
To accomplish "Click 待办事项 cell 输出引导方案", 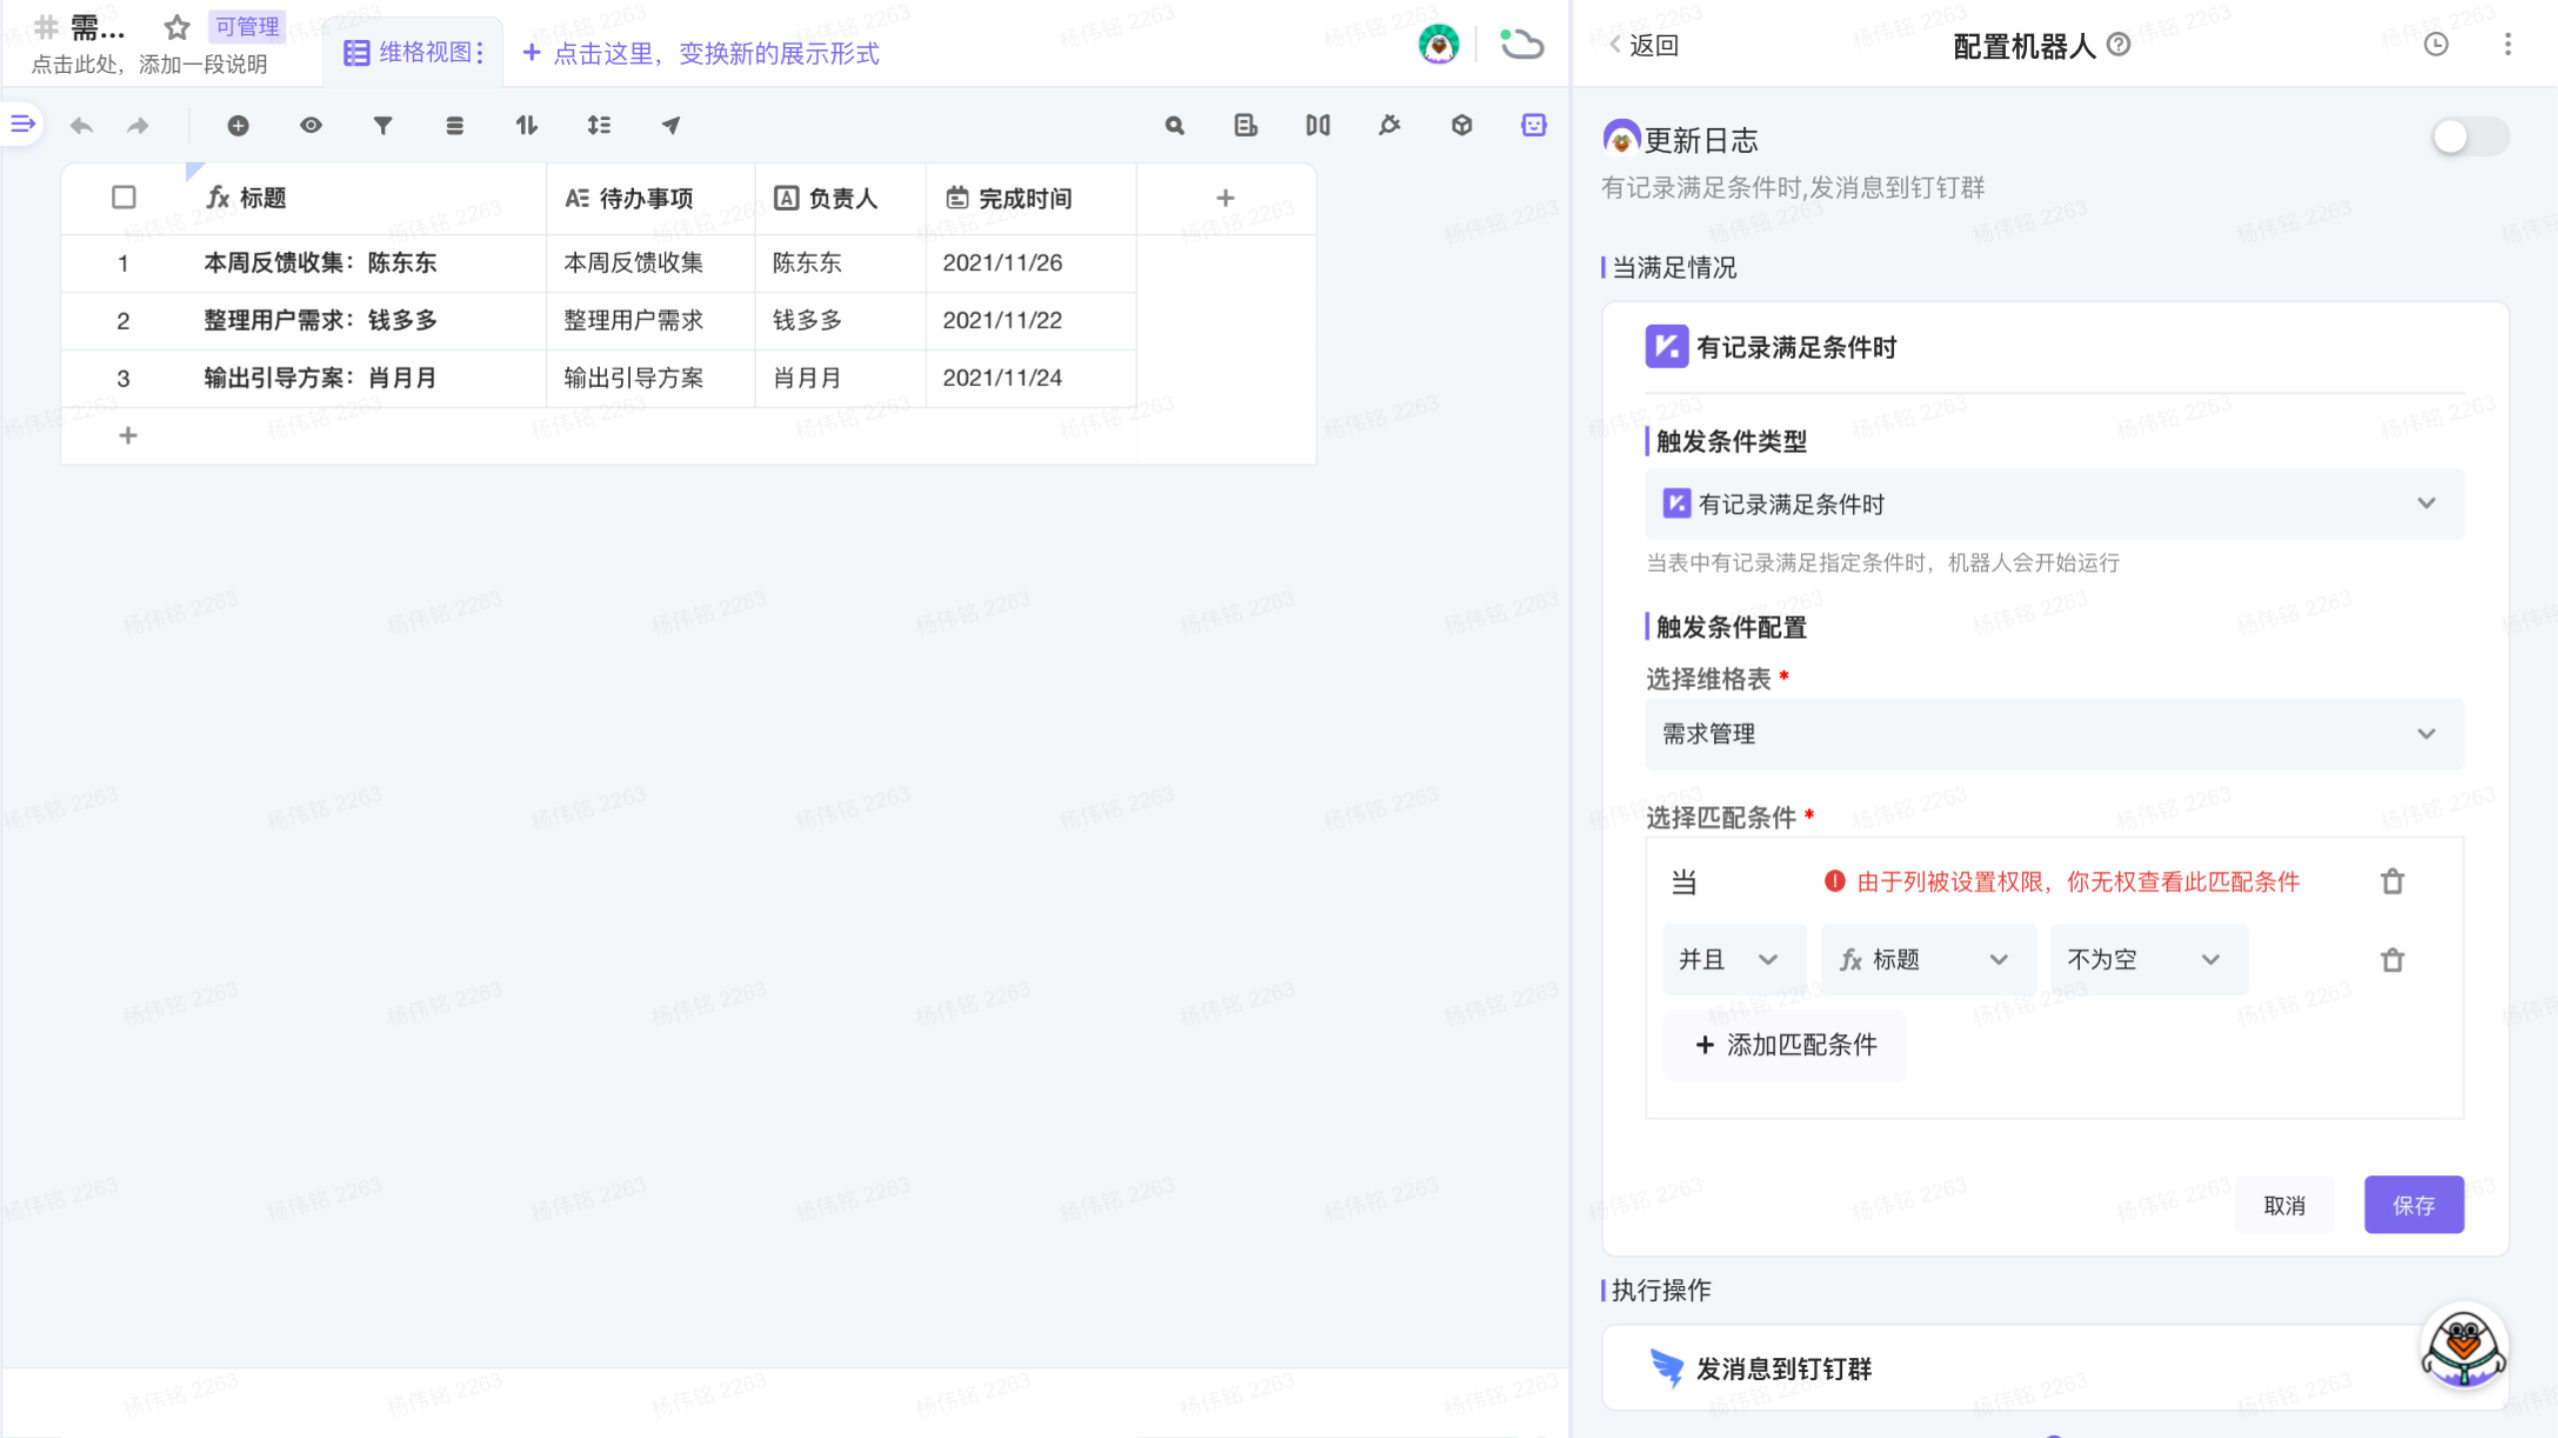I will 650,379.
